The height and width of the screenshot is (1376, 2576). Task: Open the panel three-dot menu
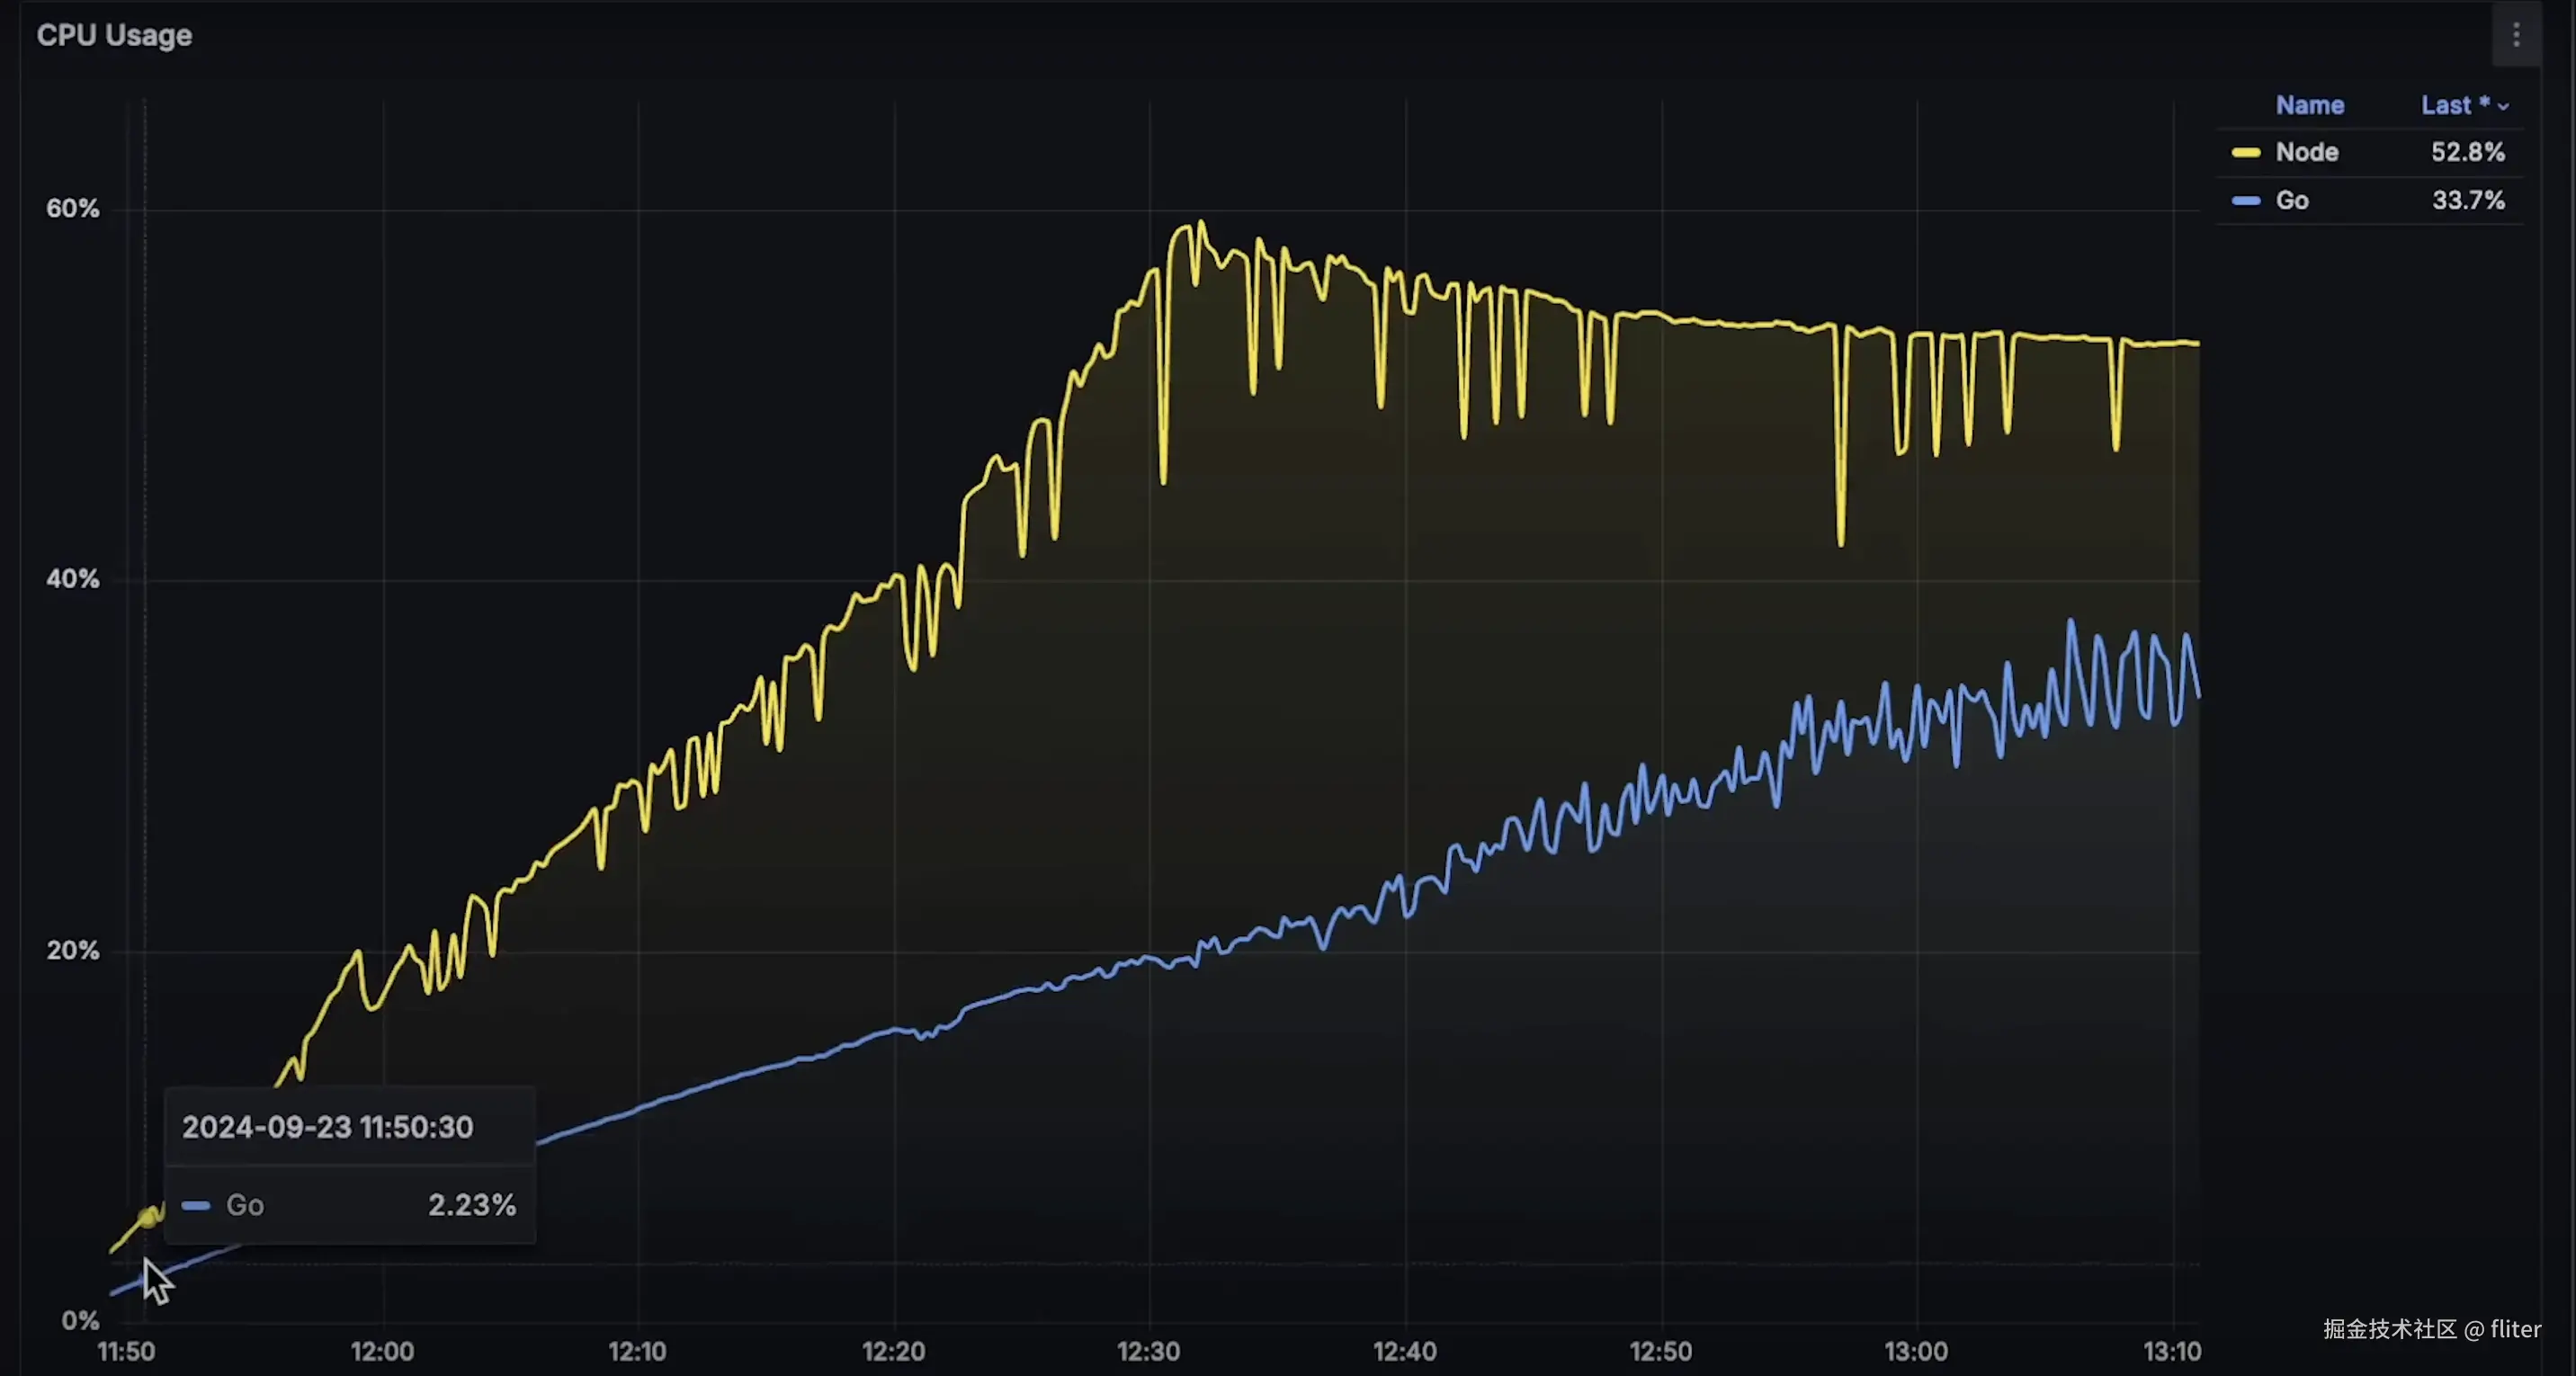(x=2516, y=36)
